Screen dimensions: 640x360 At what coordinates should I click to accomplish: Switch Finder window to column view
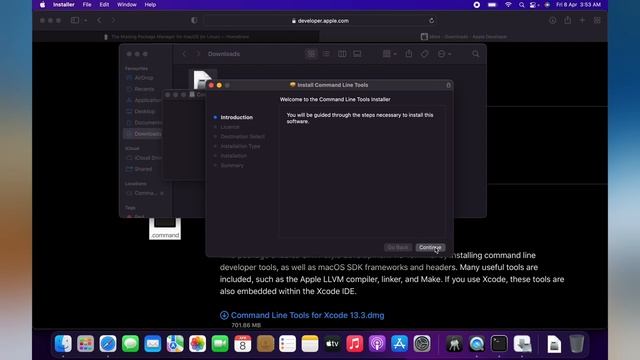(342, 54)
